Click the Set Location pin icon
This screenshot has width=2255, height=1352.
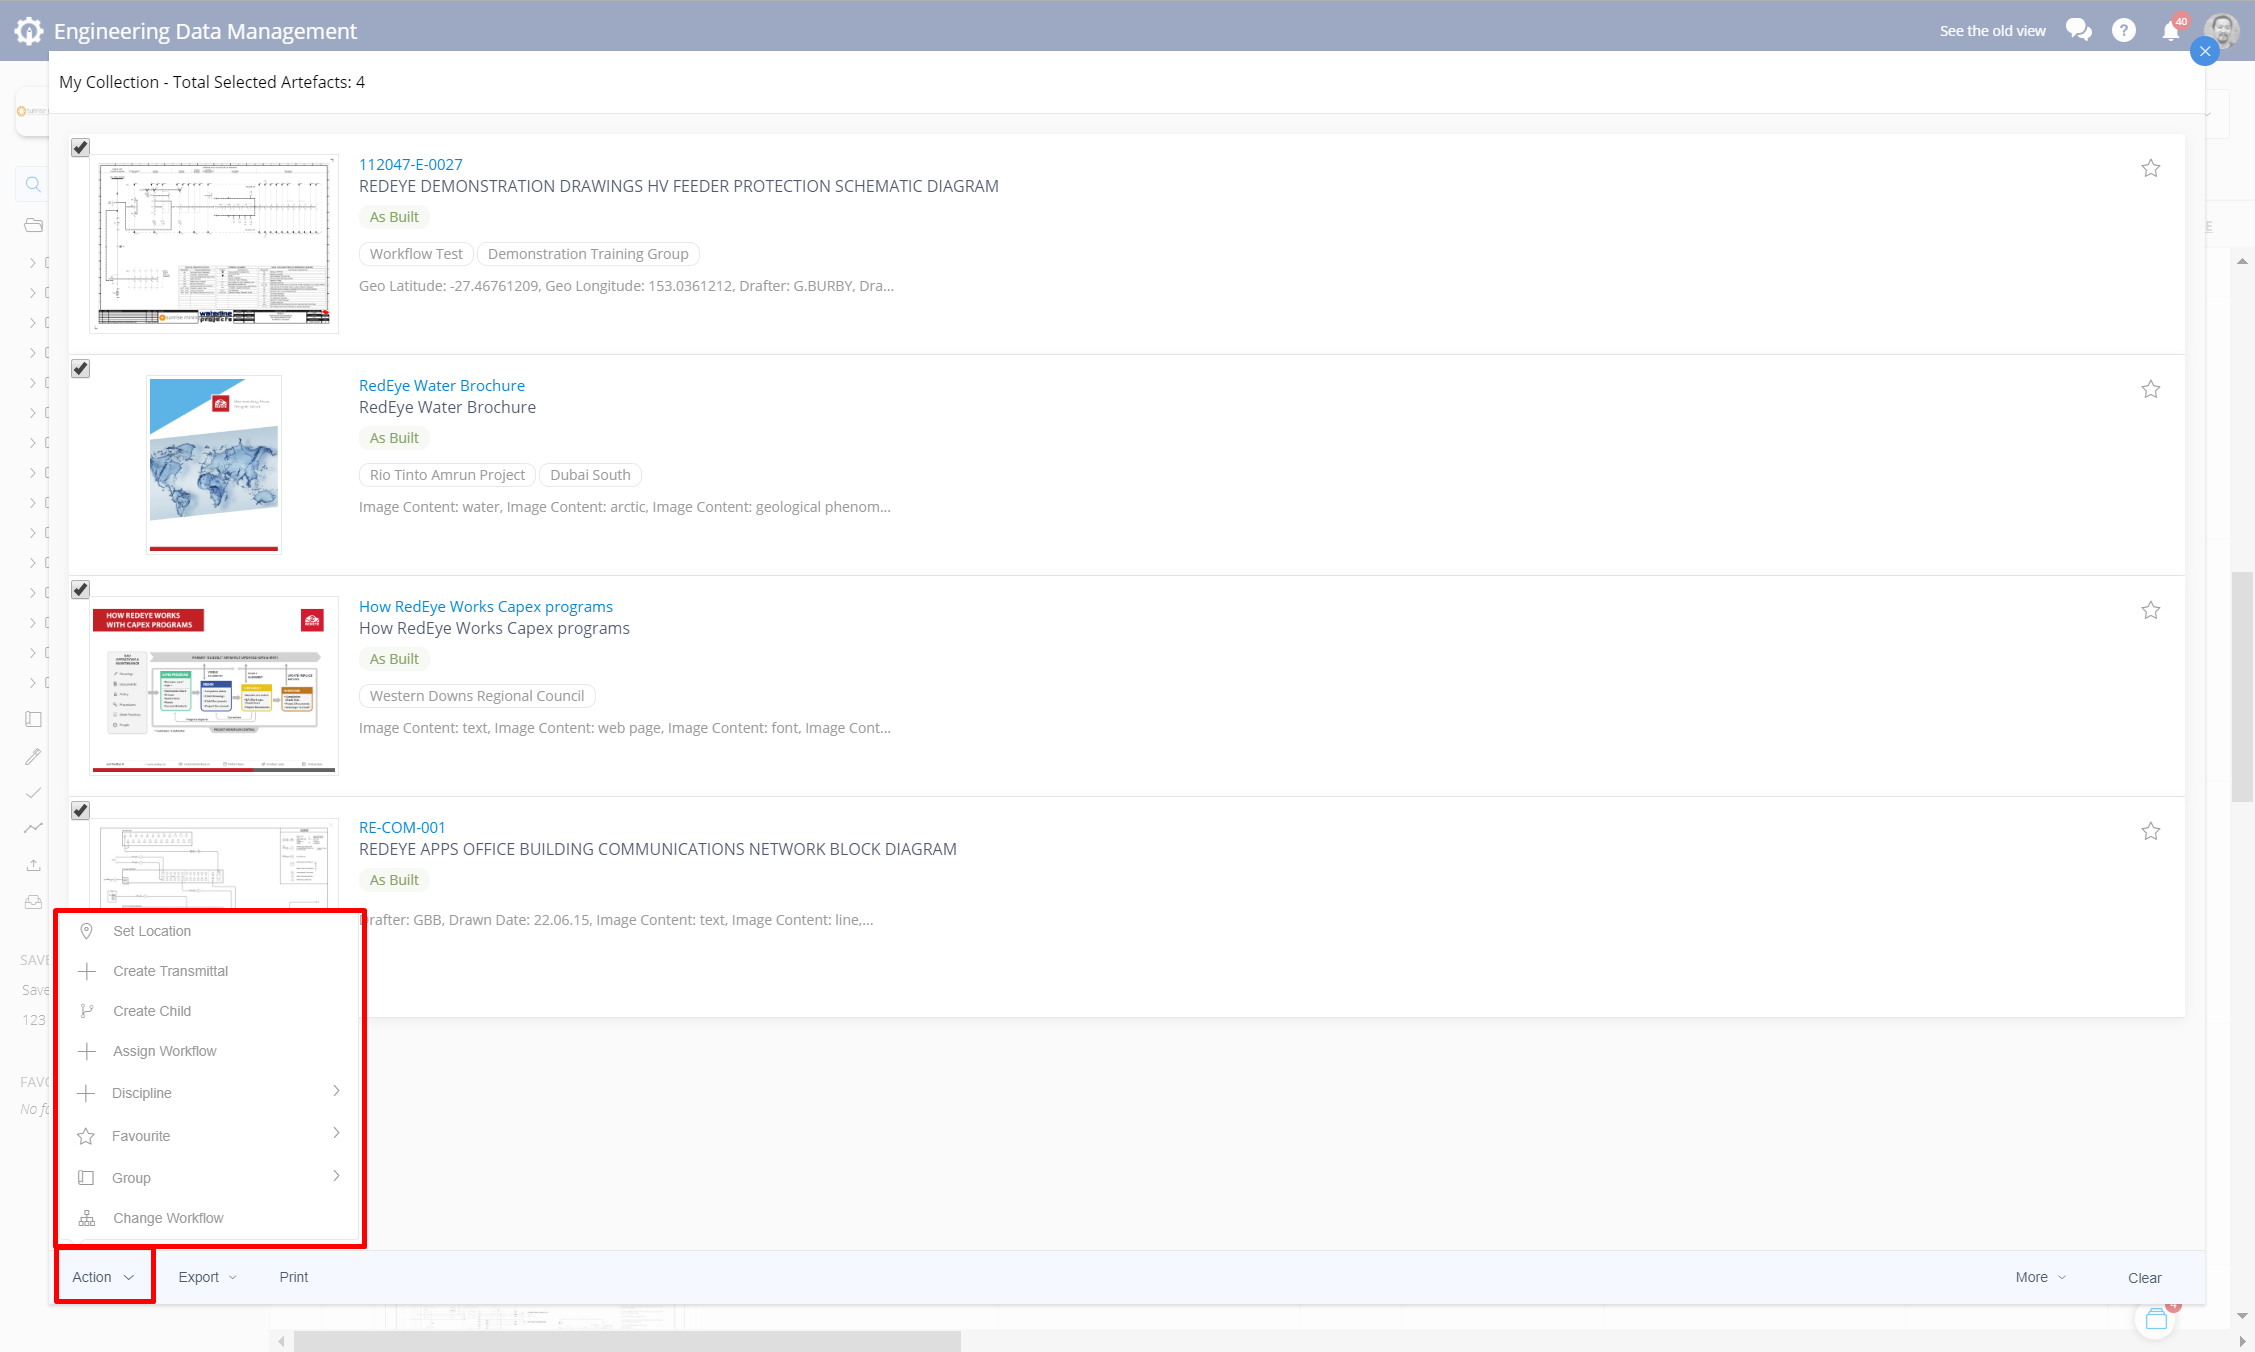pyautogui.click(x=87, y=931)
